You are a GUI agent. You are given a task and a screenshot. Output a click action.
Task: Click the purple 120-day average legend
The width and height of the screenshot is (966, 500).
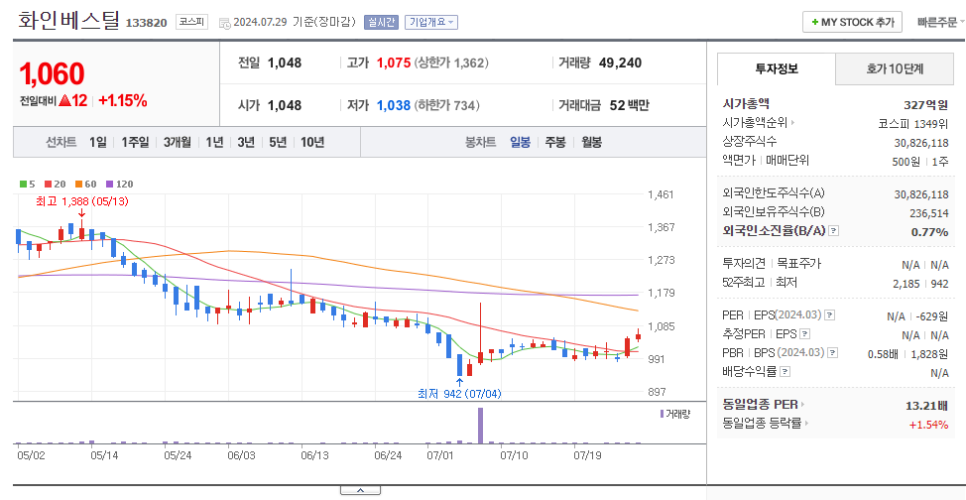[x=120, y=183]
